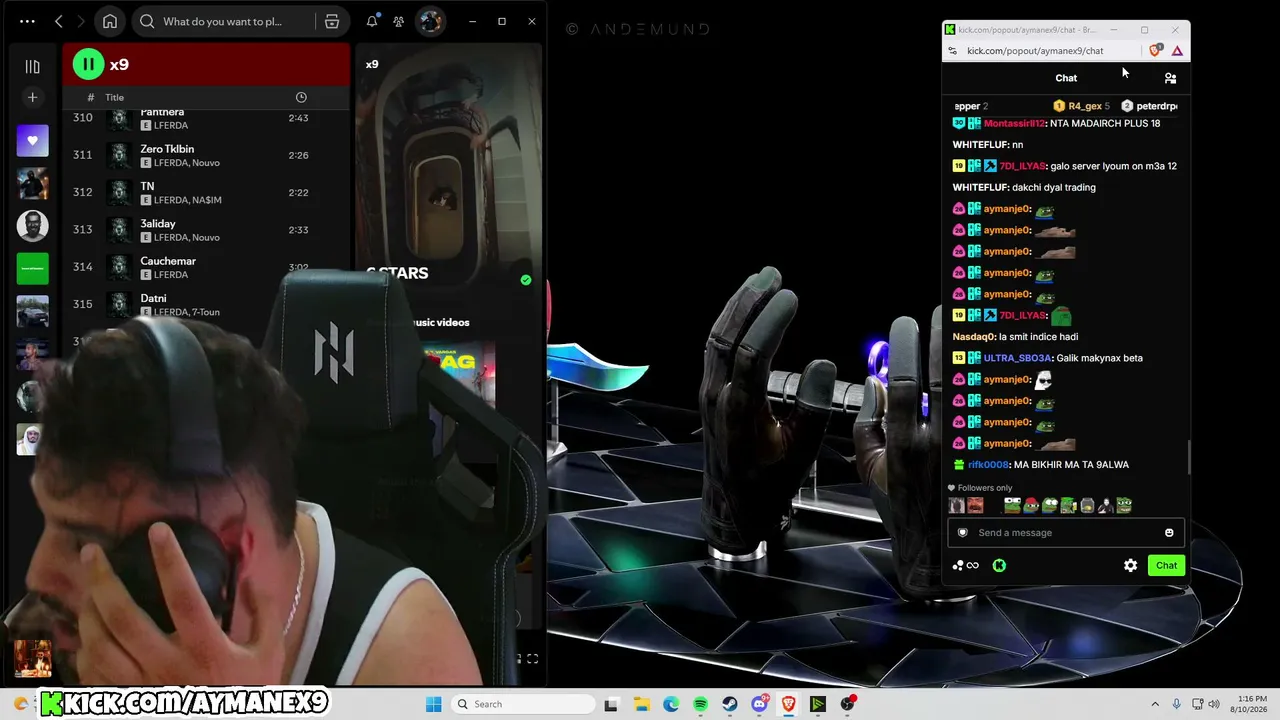Go forward in Spotify navigation
Screen dimensions: 1280x720
coord(81,21)
